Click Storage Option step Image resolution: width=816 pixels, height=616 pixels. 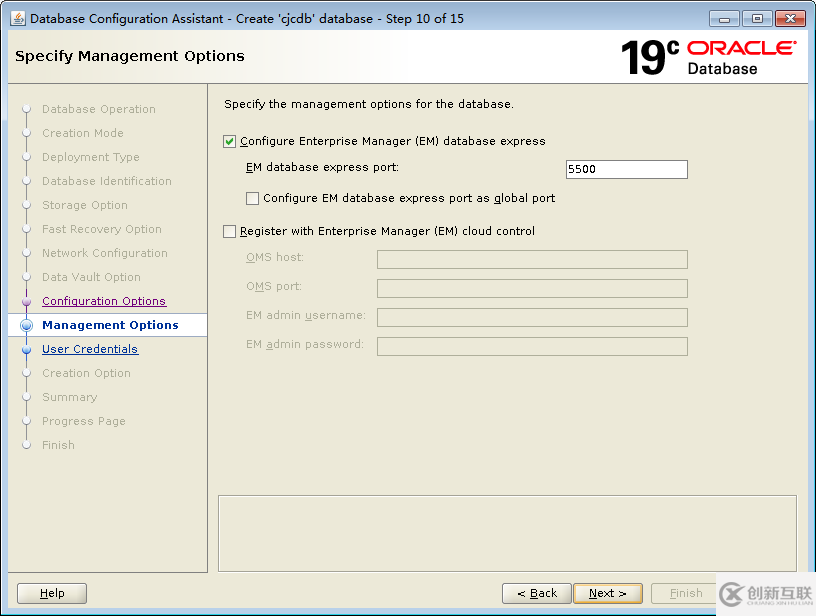click(x=85, y=205)
